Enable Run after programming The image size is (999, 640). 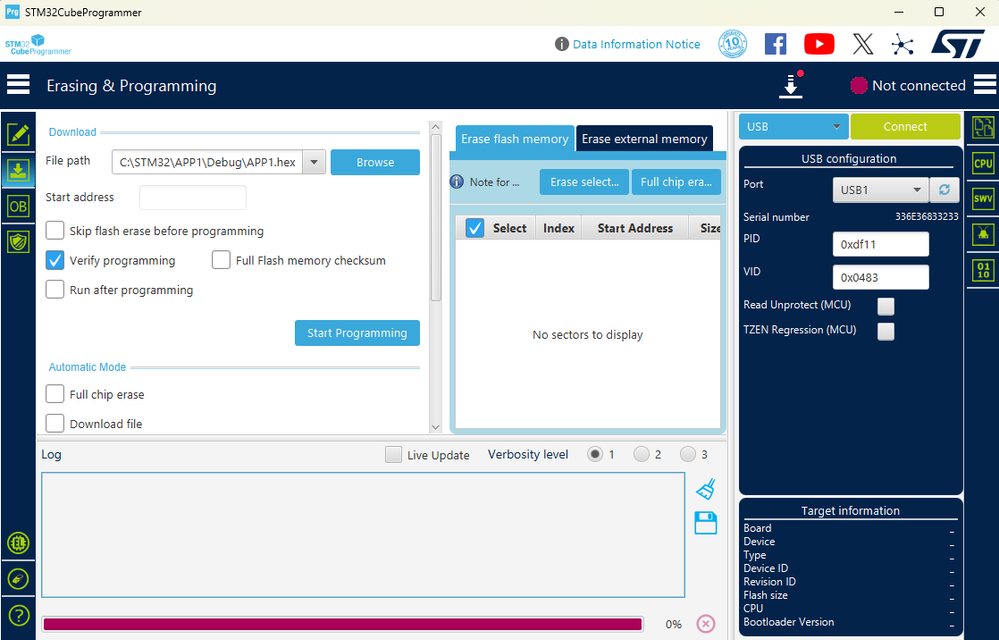[55, 290]
